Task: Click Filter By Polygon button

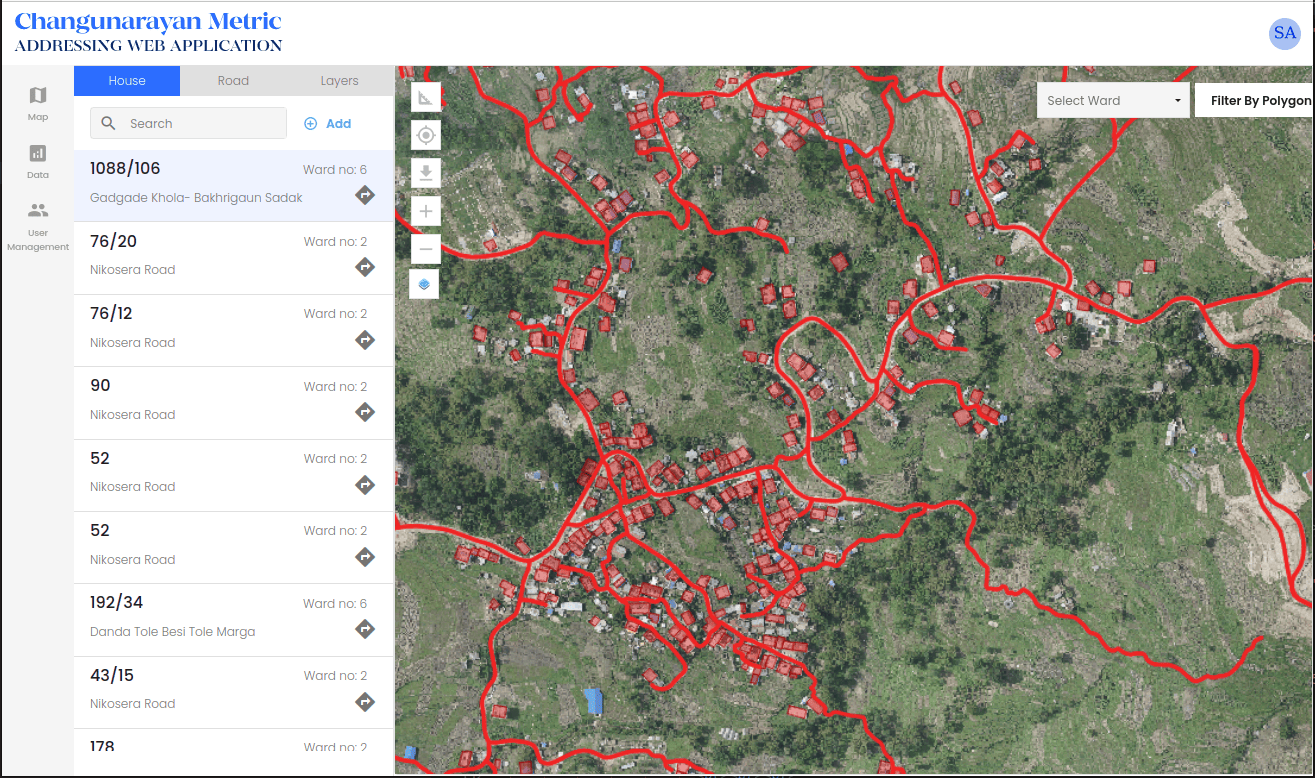Action: pyautogui.click(x=1258, y=101)
